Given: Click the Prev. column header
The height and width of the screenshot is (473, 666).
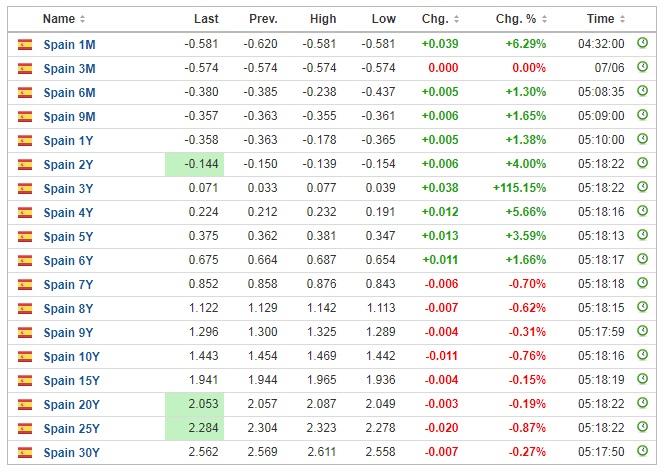Looking at the screenshot, I should 263,19.
